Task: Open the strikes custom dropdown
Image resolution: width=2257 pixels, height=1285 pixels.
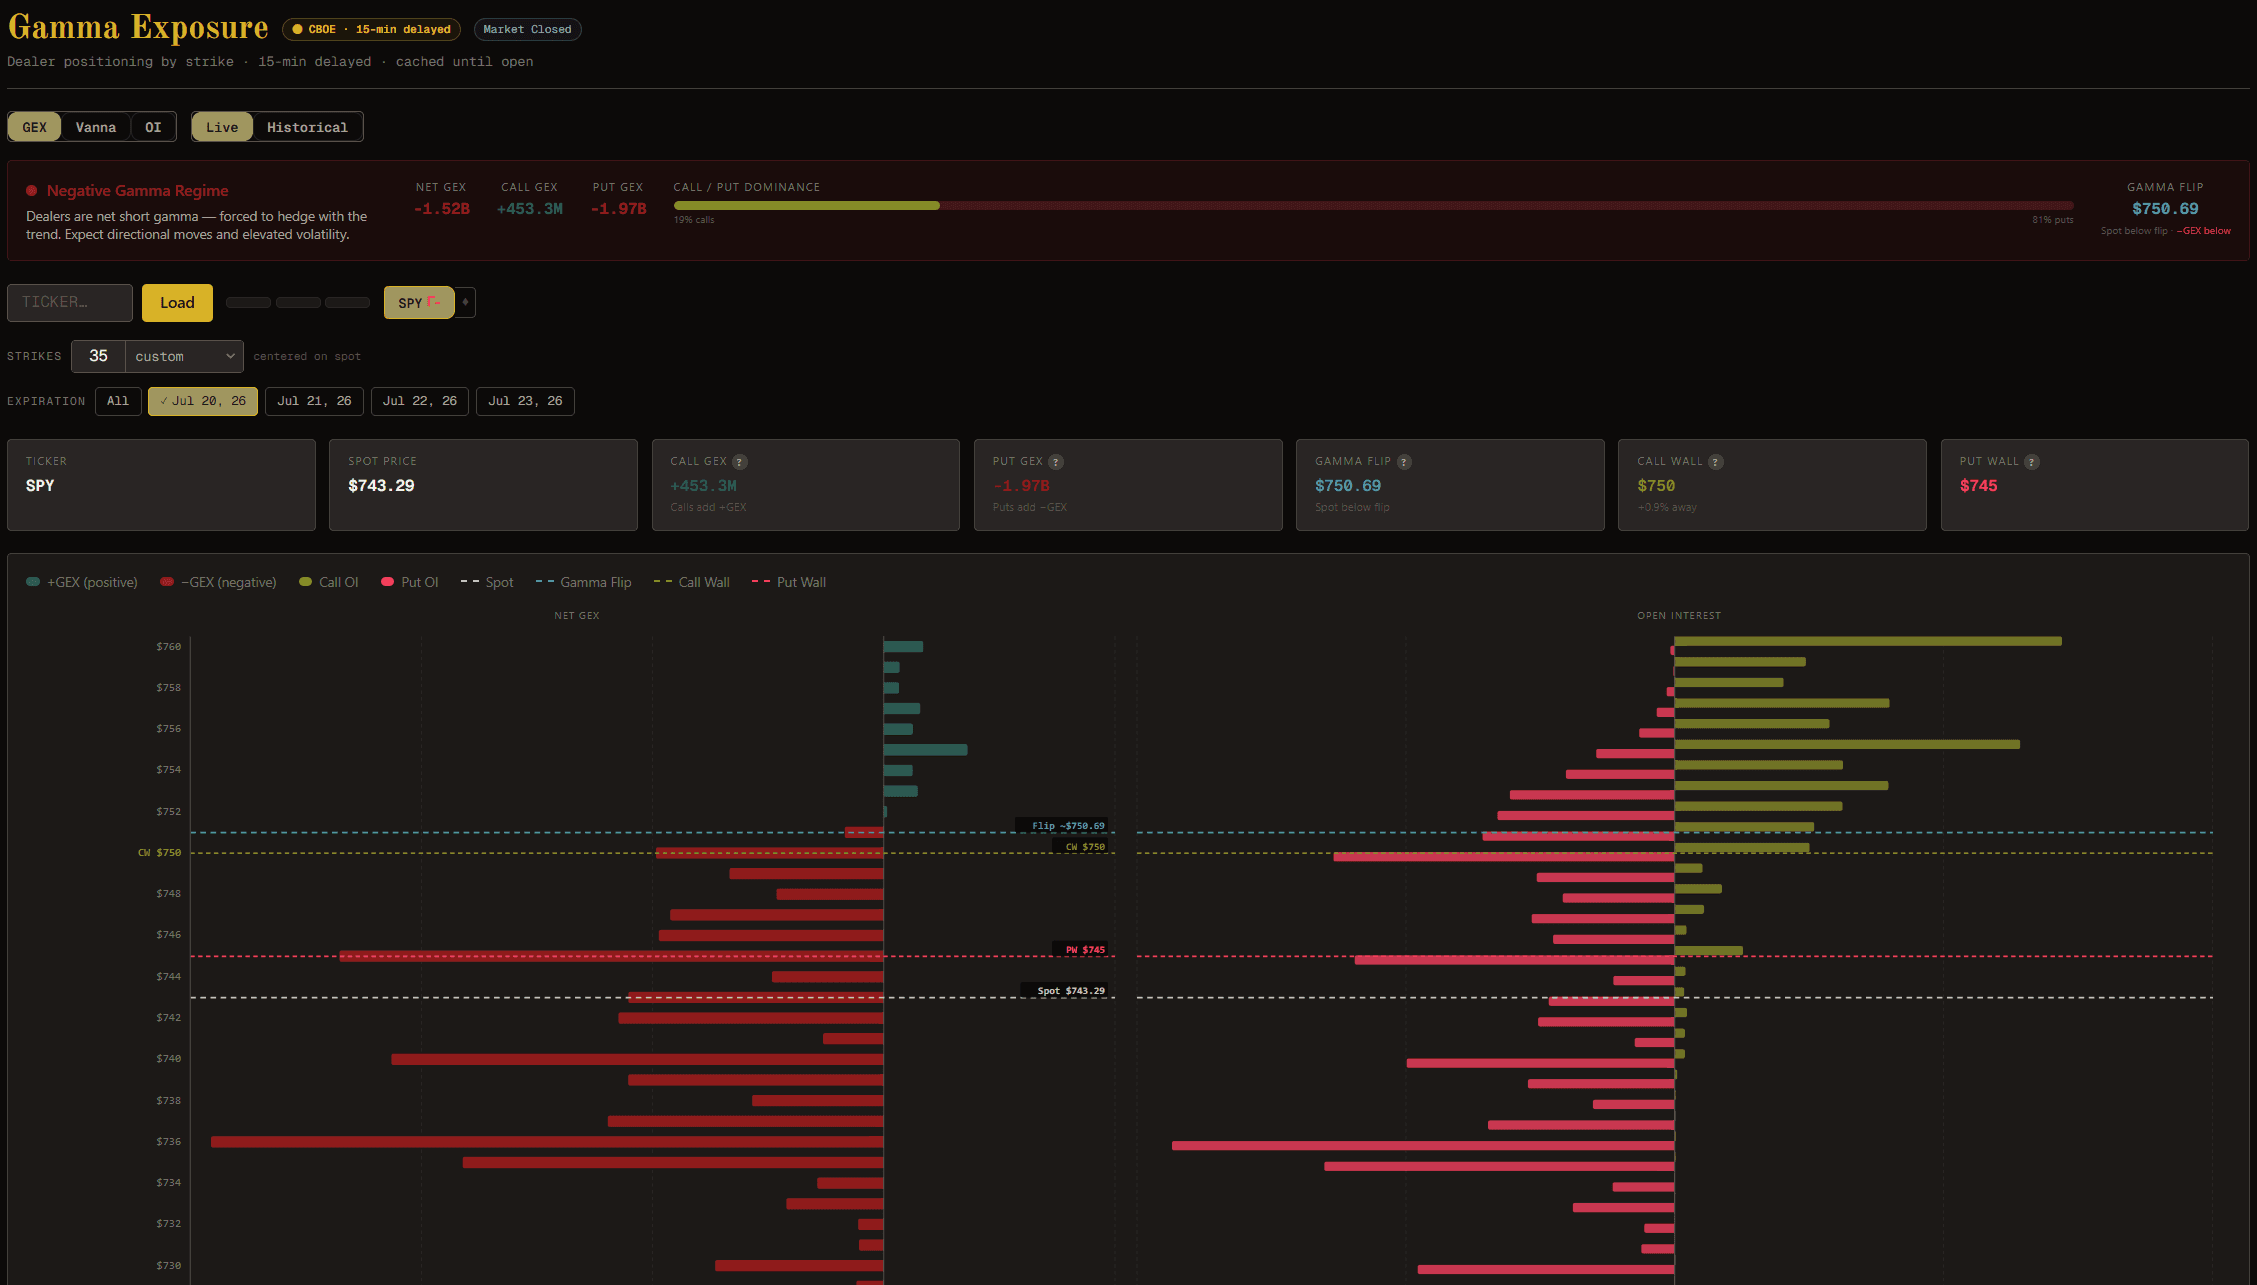Action: (185, 356)
